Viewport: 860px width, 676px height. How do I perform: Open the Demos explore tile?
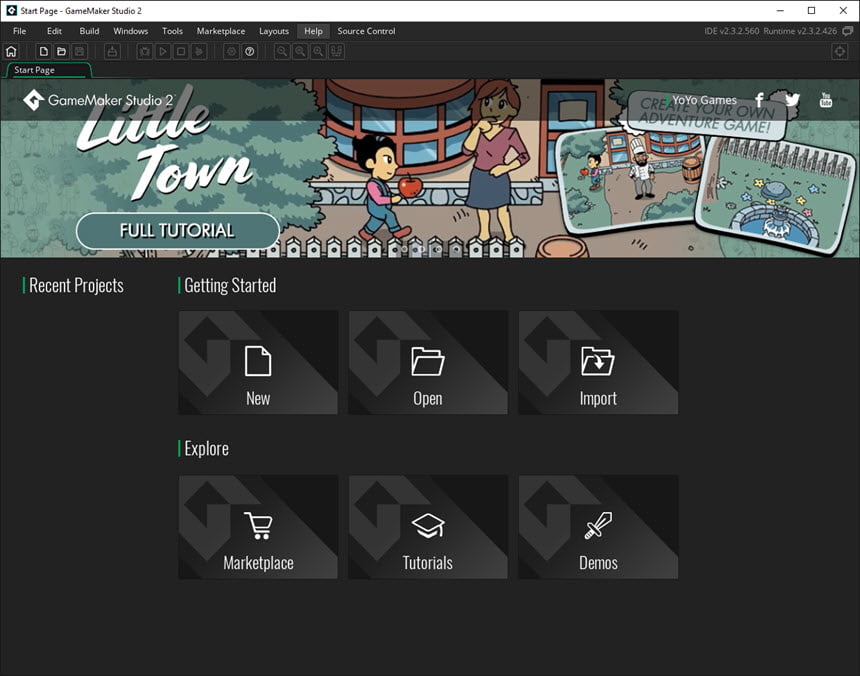(598, 527)
